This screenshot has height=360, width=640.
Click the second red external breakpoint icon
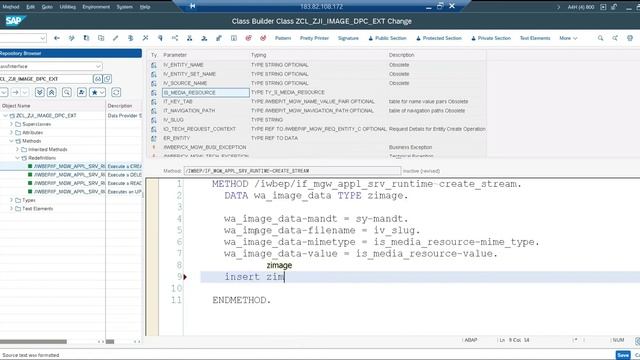pos(263,38)
